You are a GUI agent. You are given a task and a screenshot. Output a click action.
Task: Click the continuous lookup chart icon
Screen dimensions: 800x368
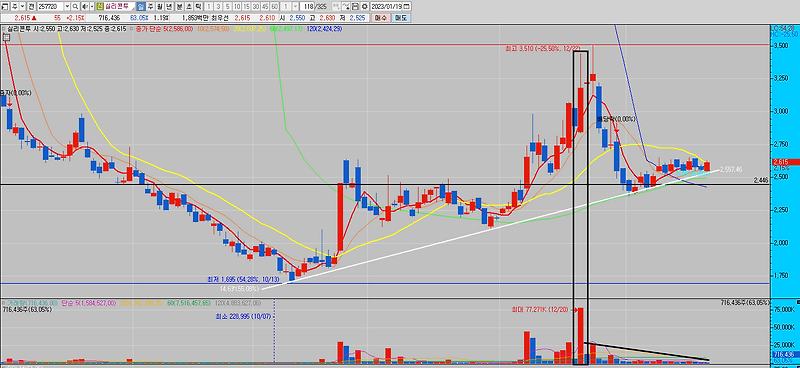point(346,6)
